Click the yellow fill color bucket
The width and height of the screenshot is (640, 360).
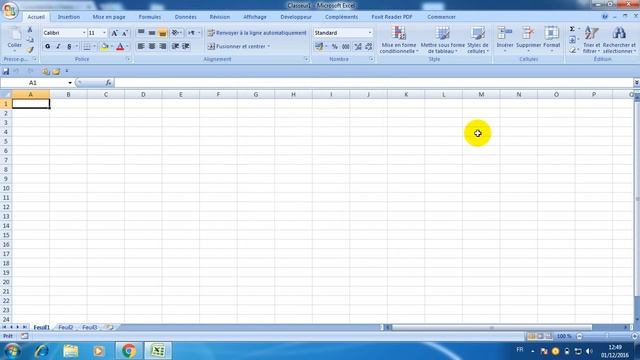tap(104, 47)
